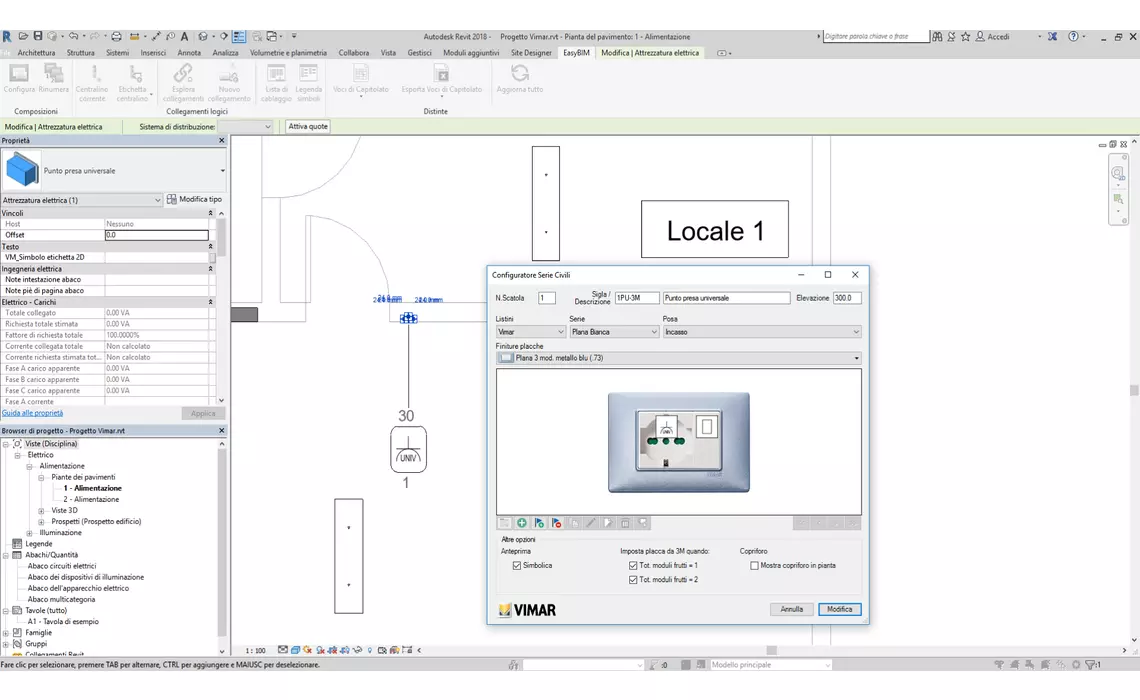The image size is (1140, 700).
Task: Click the N.Scatola input field
Action: click(x=547, y=298)
